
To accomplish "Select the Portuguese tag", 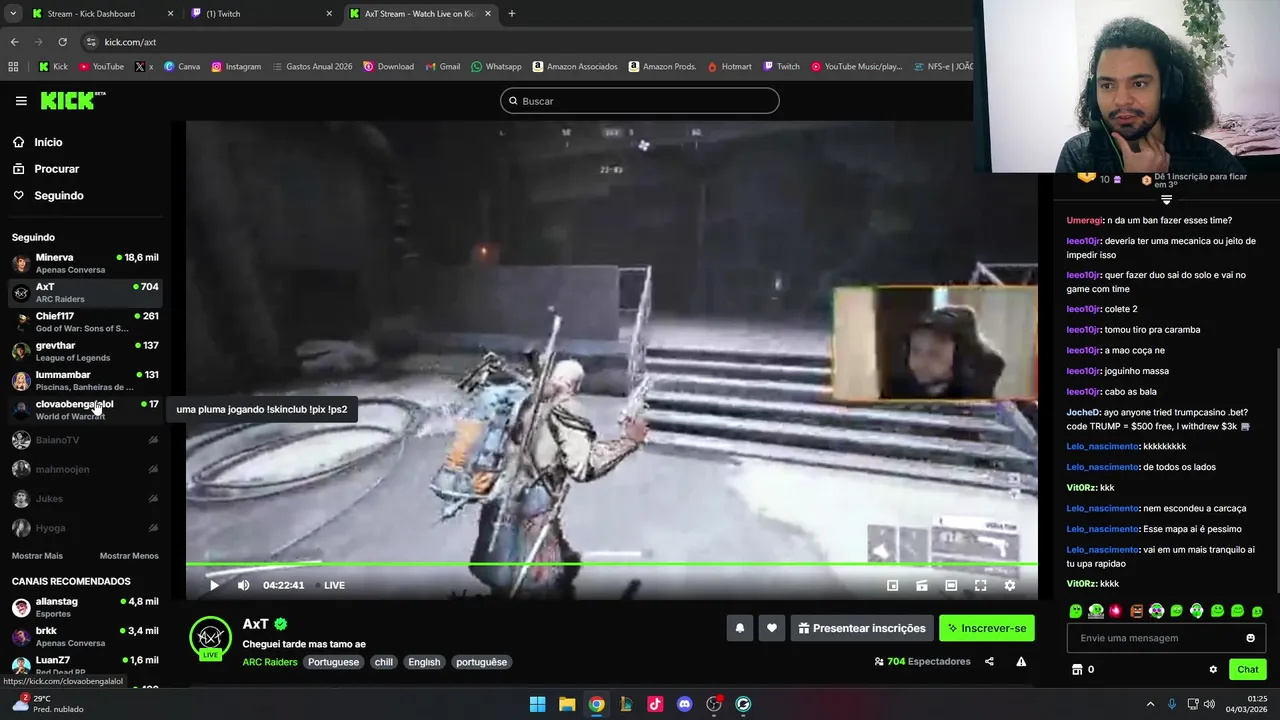I will pyautogui.click(x=333, y=662).
